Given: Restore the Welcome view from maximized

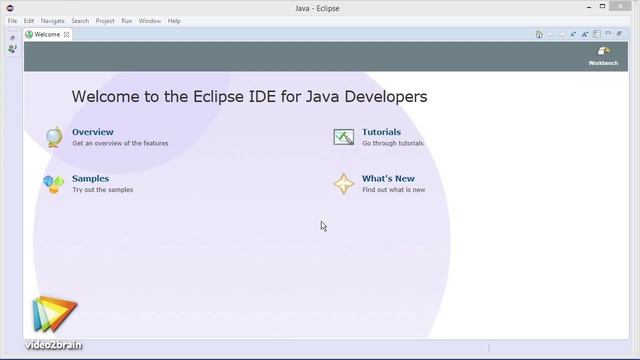Looking at the screenshot, I should click(x=619, y=33).
